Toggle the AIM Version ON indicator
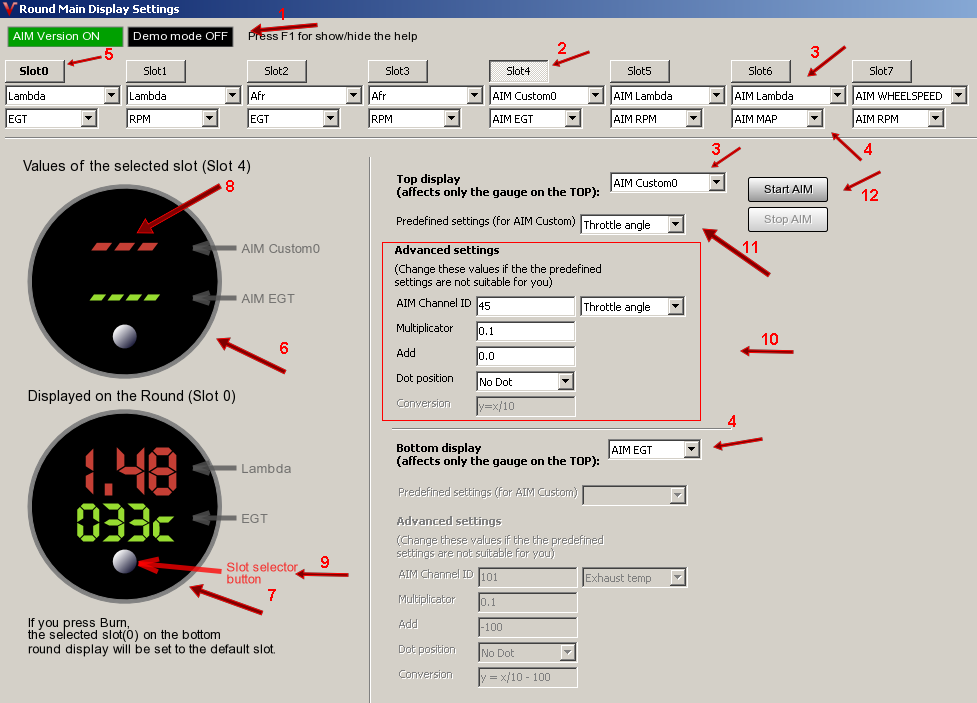The height and width of the screenshot is (703, 977). click(65, 36)
